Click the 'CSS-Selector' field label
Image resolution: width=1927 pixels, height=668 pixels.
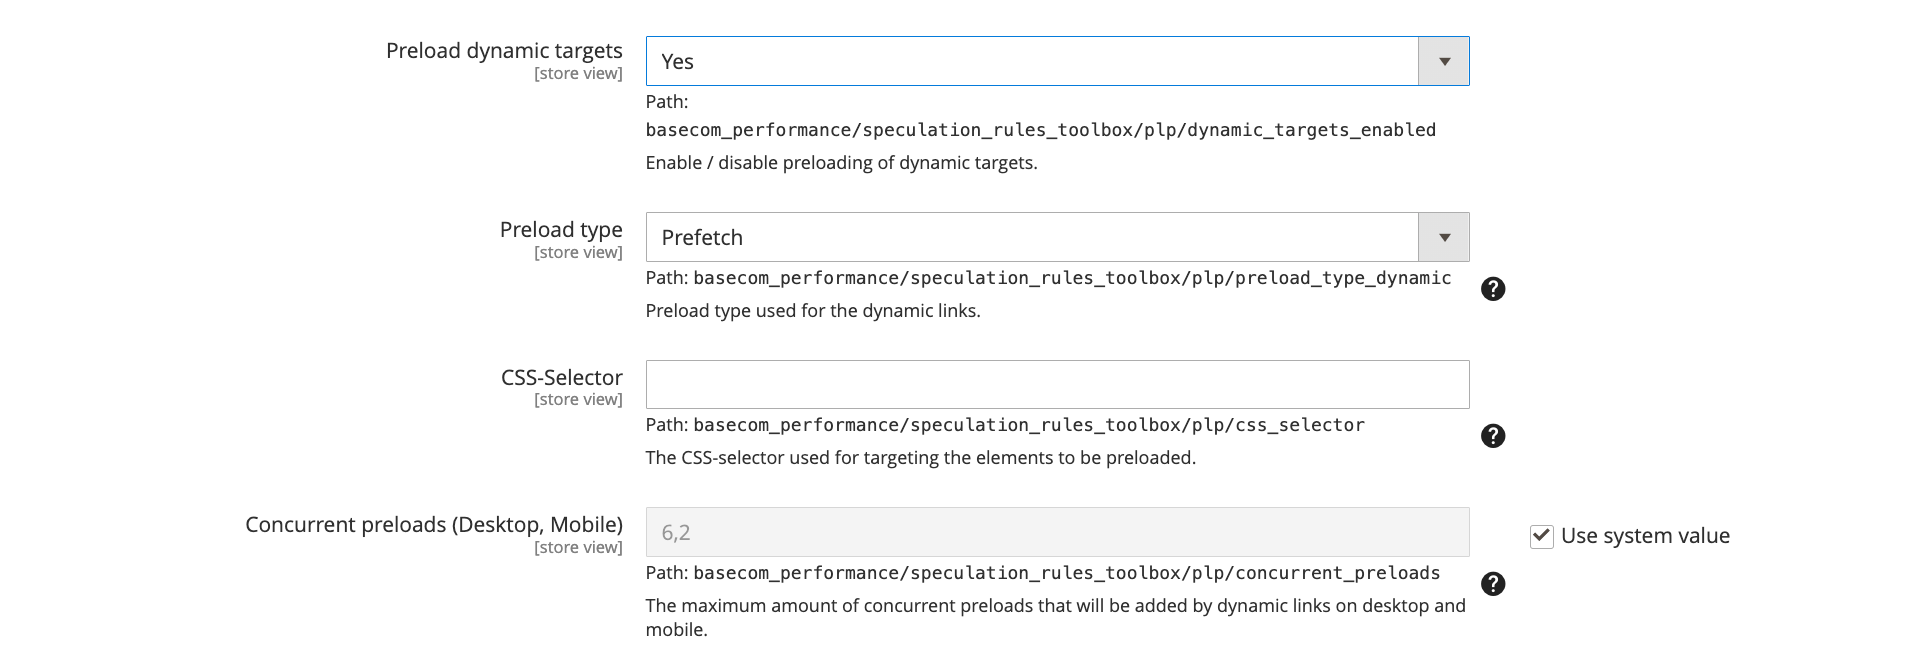pyautogui.click(x=561, y=378)
